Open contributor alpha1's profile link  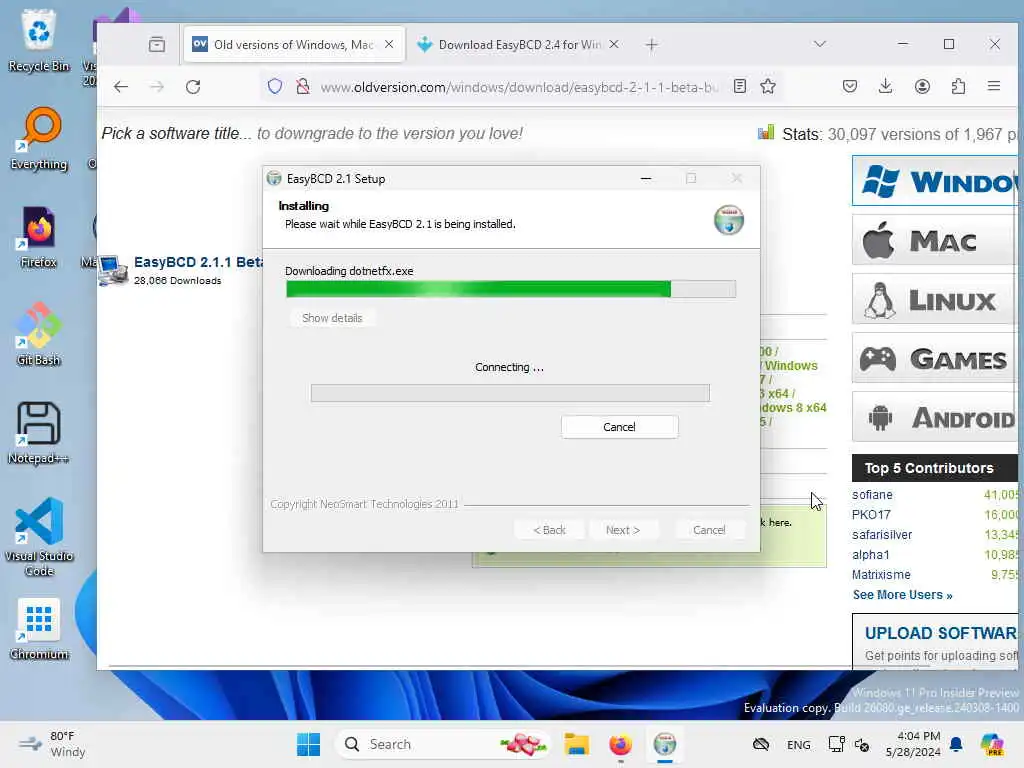pos(871,555)
